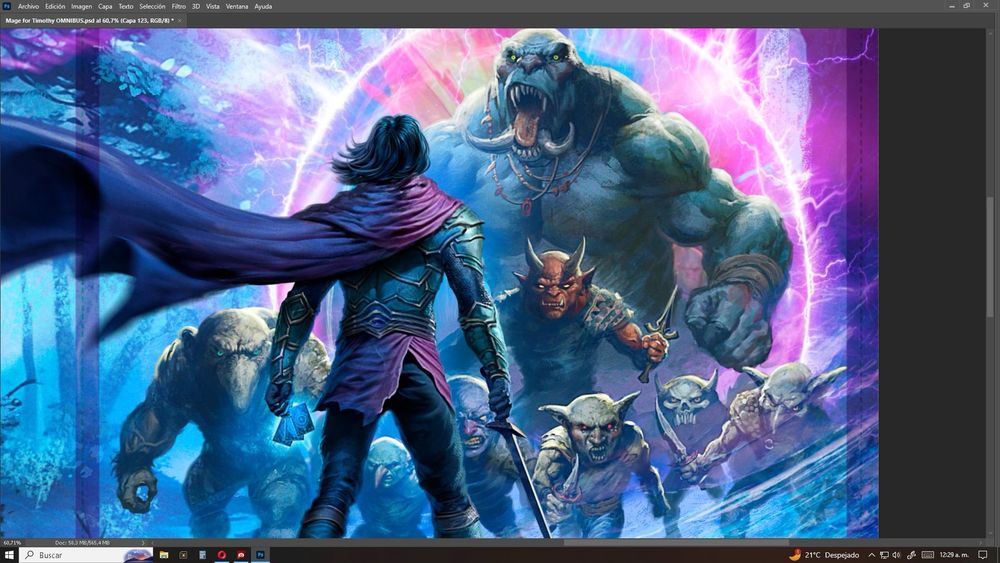The width and height of the screenshot is (1000, 563).
Task: Open the dark square app icon in the taskbar
Action: [x=183, y=555]
